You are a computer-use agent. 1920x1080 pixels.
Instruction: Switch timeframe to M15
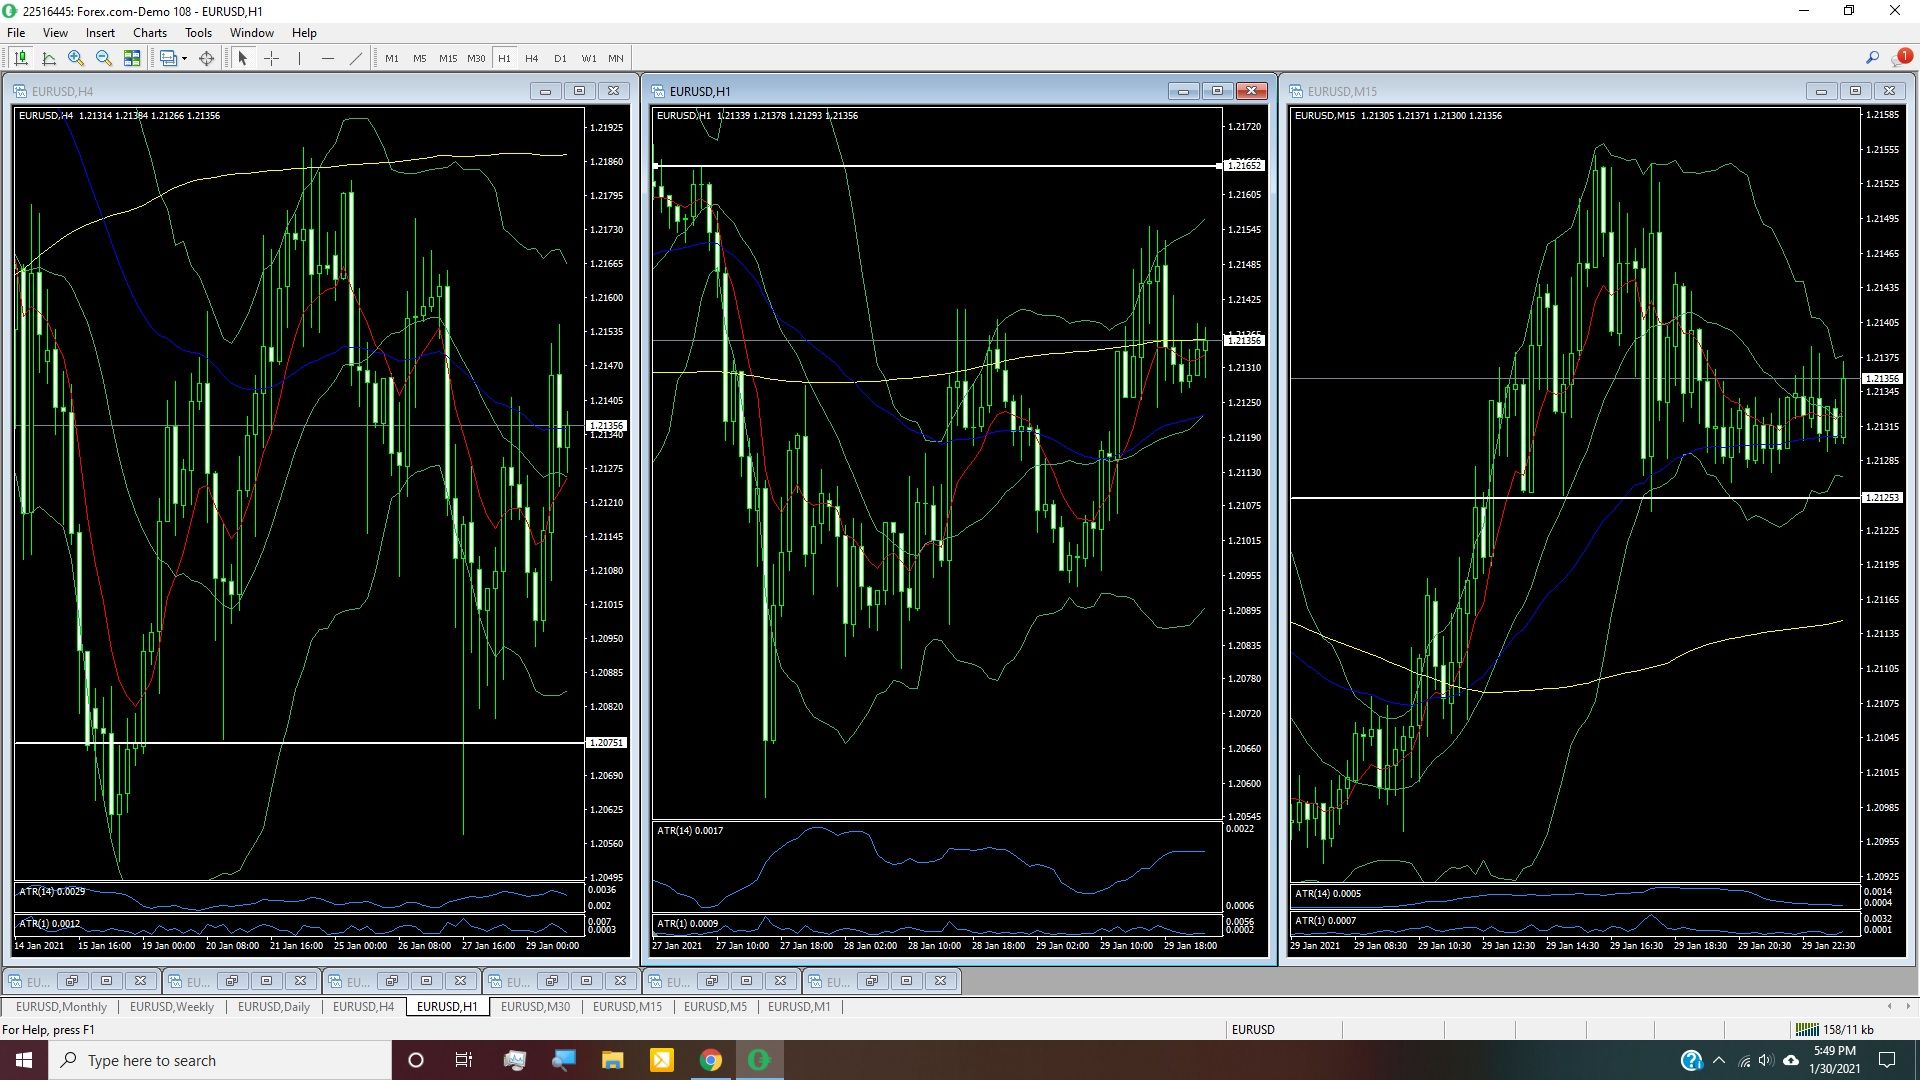pyautogui.click(x=448, y=58)
